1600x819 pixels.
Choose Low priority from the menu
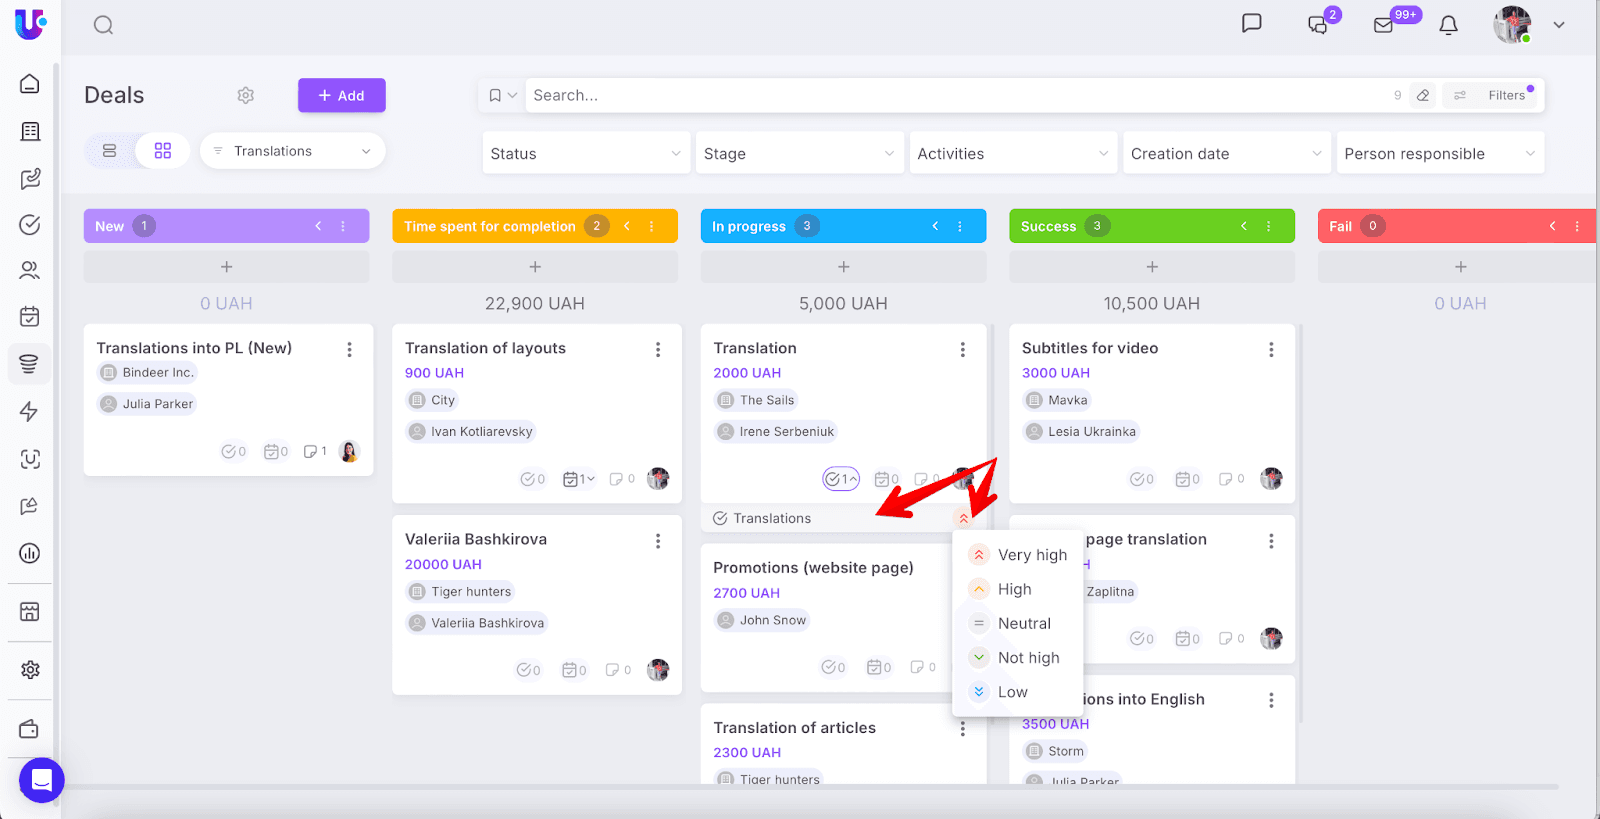click(1012, 692)
